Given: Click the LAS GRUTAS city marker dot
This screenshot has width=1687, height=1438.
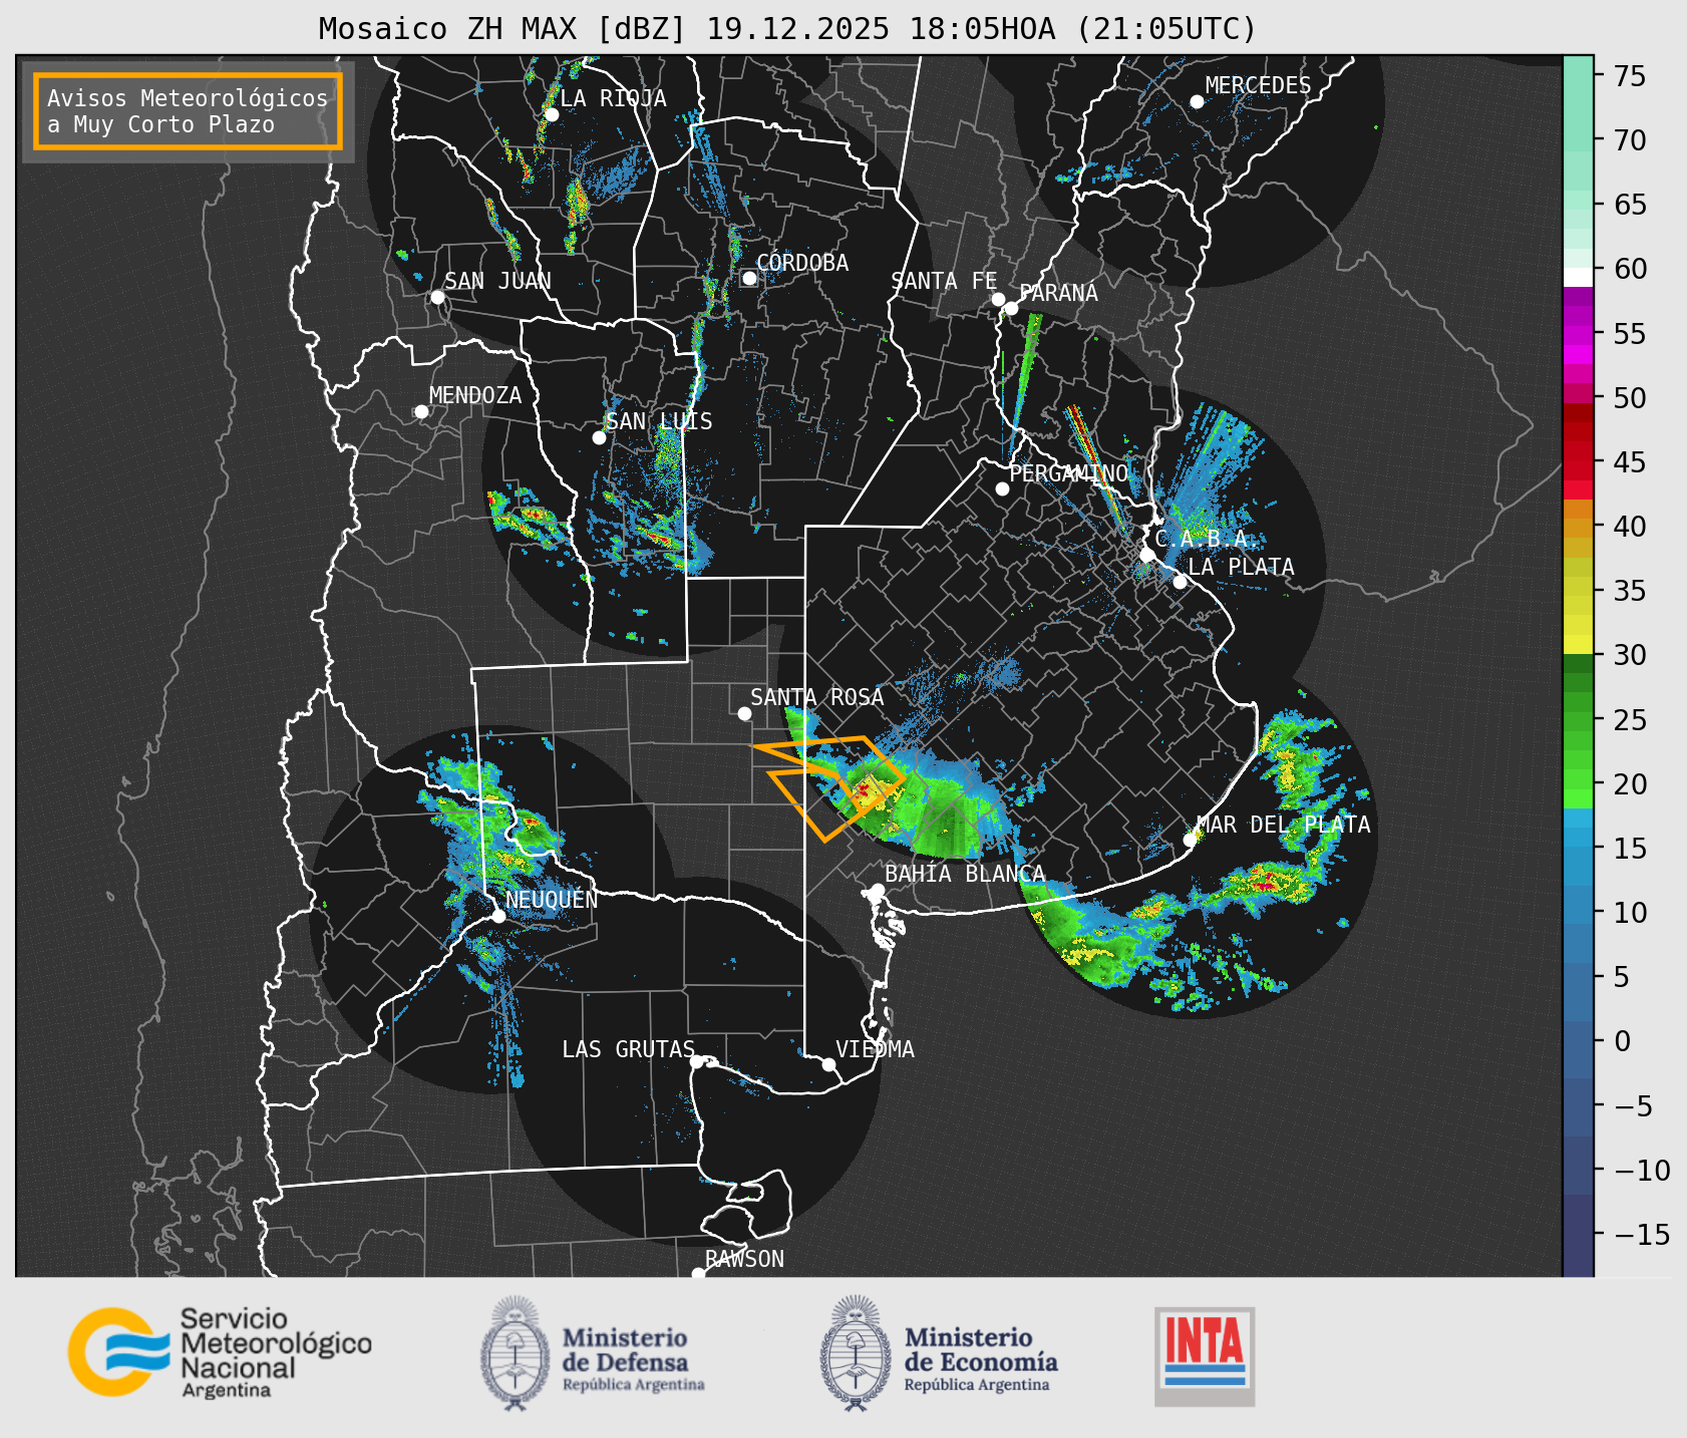Looking at the screenshot, I should coord(697,1062).
